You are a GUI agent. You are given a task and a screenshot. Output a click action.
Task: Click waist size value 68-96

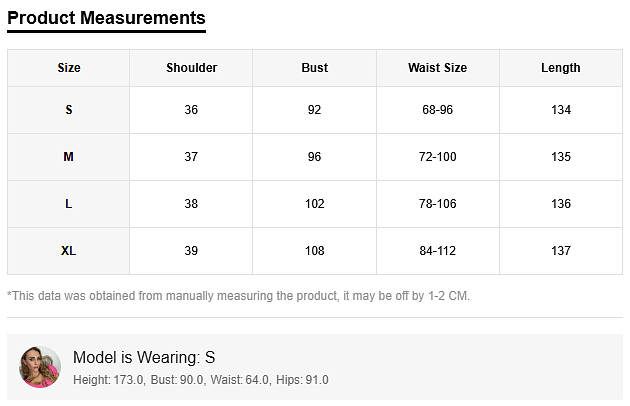click(437, 110)
